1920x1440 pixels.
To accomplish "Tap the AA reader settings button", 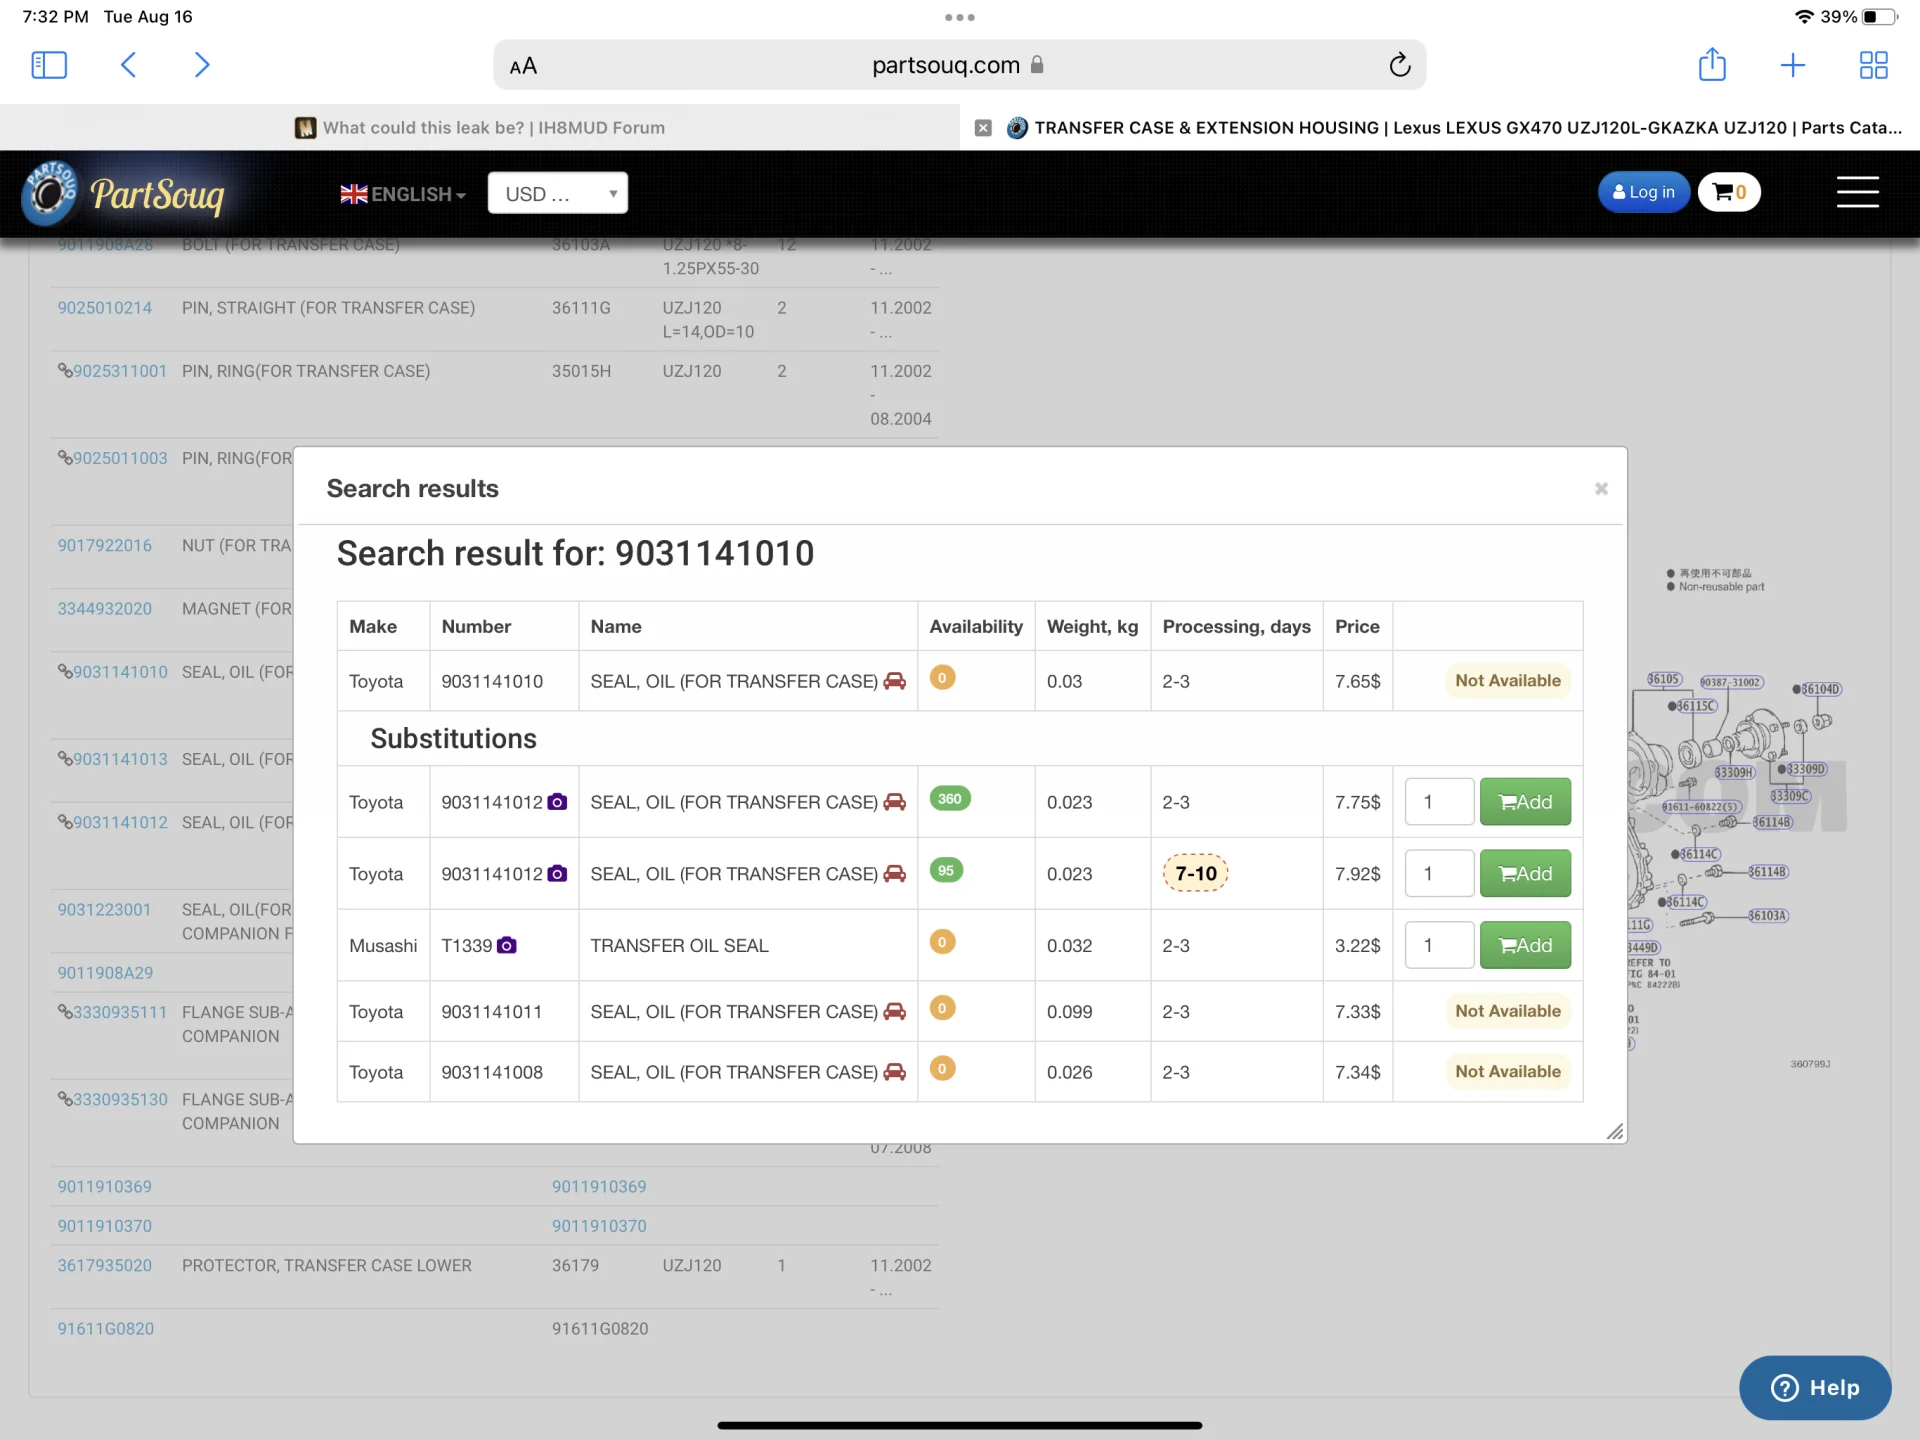I will pyautogui.click(x=523, y=66).
